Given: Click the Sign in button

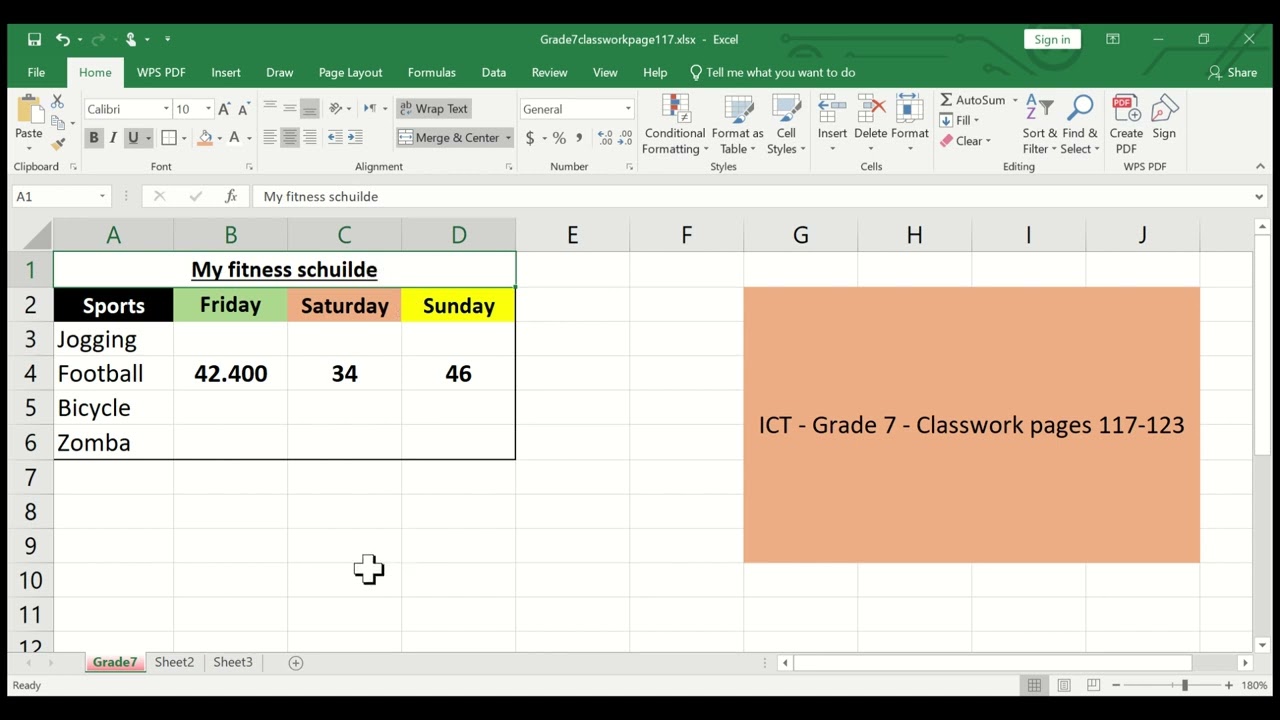Looking at the screenshot, I should (1052, 39).
